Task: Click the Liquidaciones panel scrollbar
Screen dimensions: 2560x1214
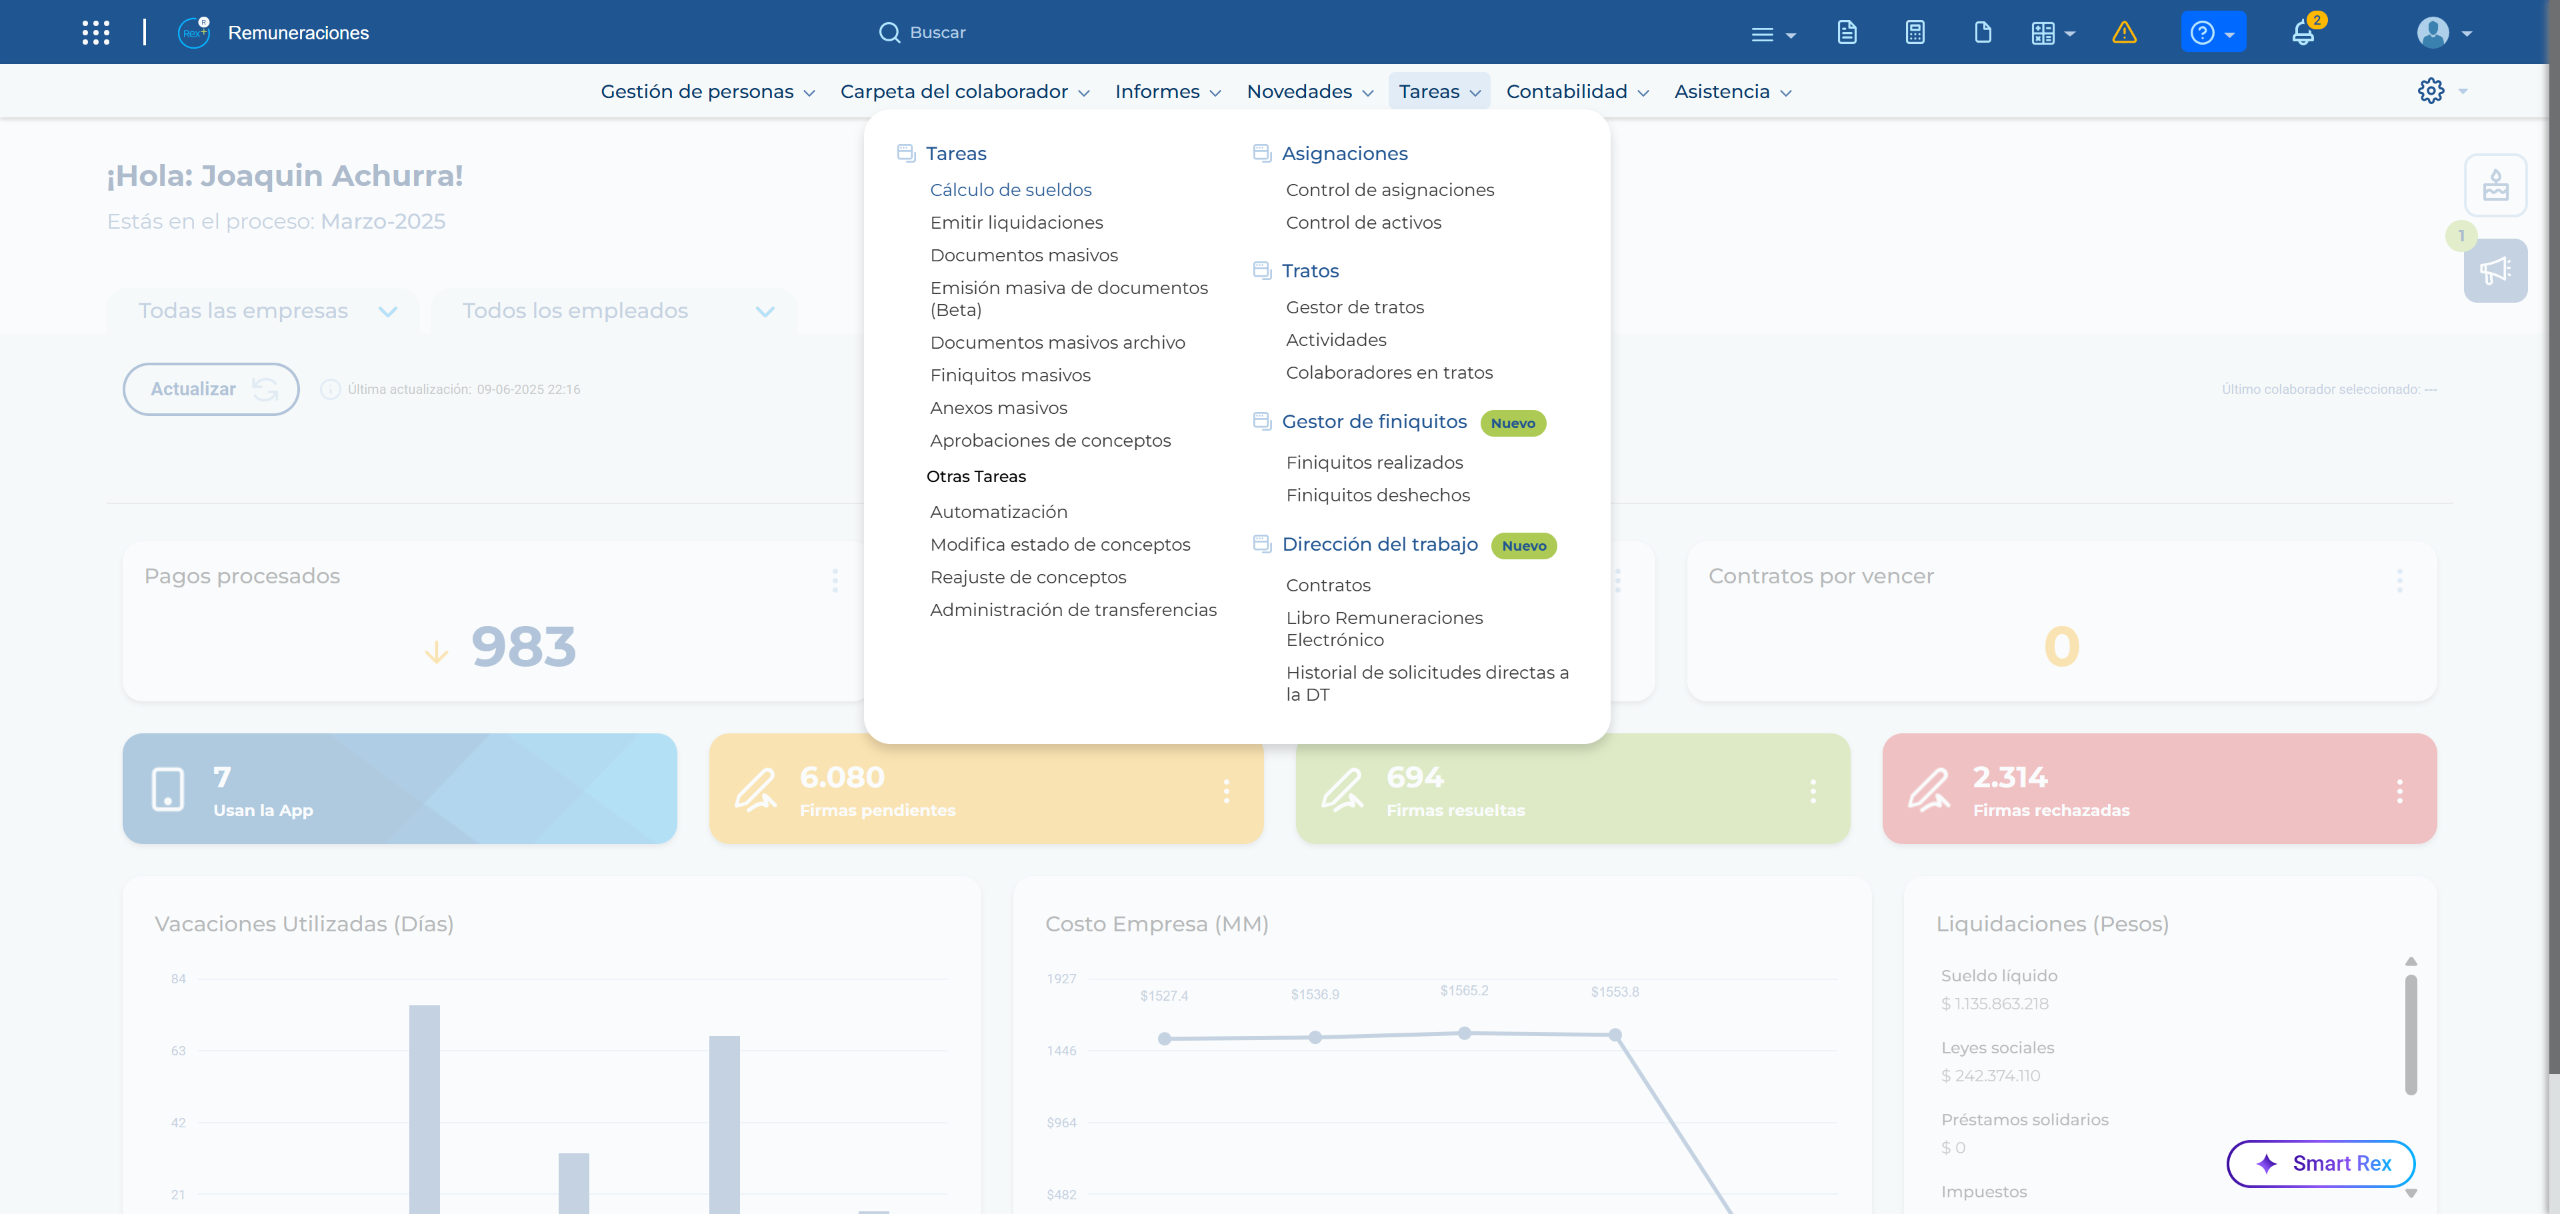Action: (2411, 1035)
